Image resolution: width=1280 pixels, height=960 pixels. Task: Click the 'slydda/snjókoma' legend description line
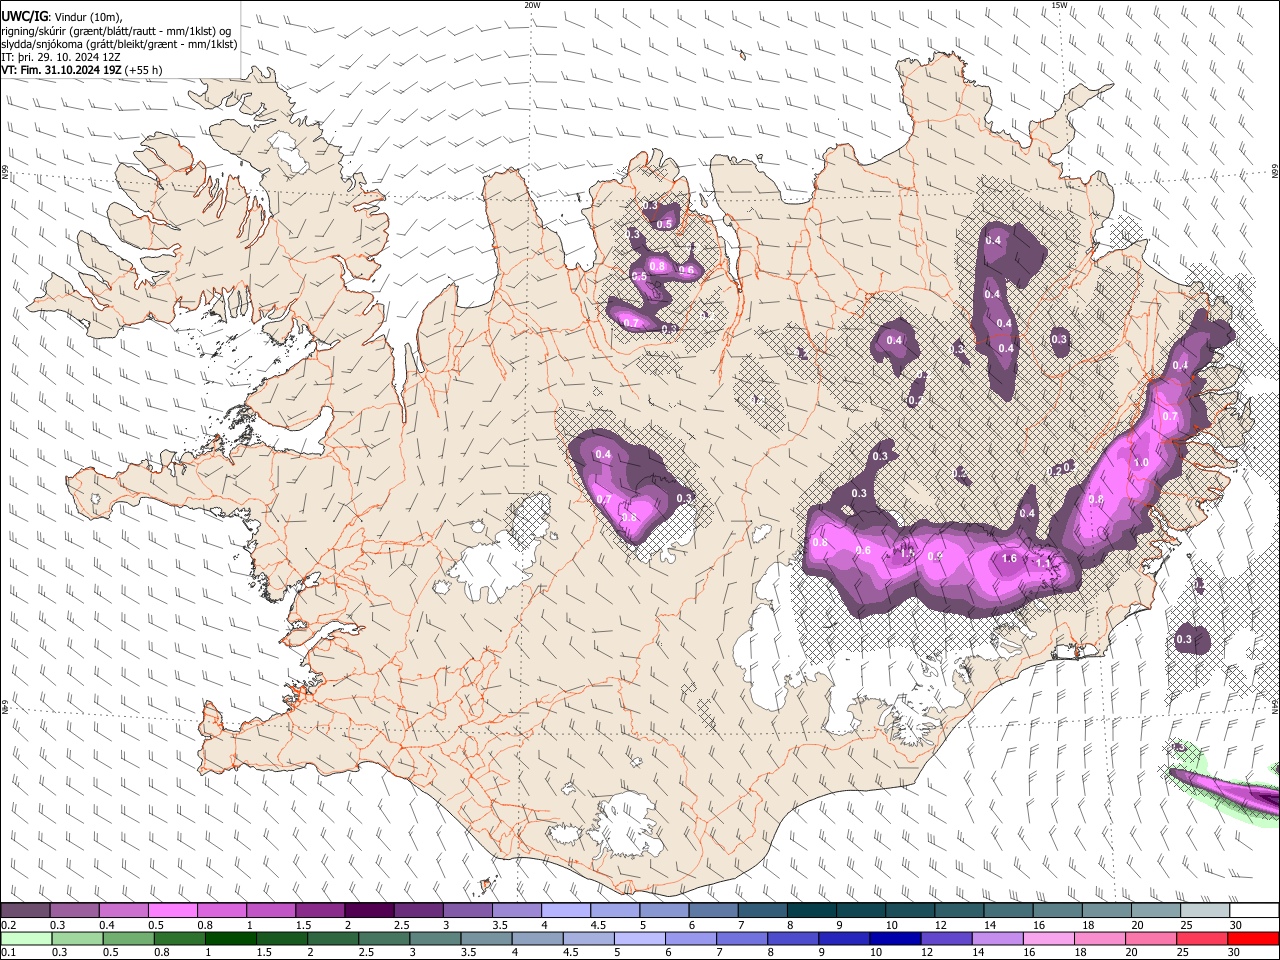[x=119, y=44]
